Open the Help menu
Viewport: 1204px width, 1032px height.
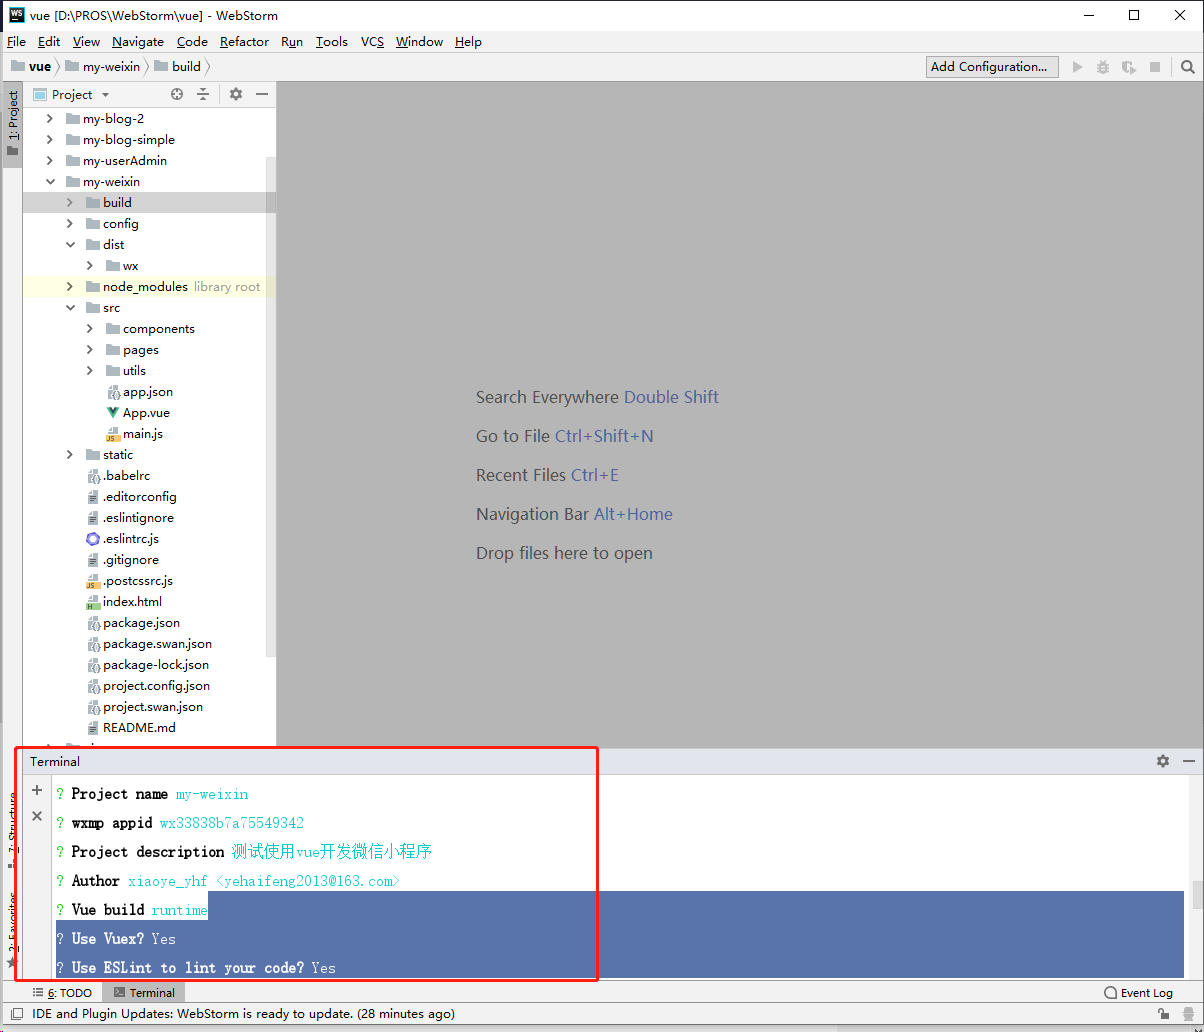(468, 41)
